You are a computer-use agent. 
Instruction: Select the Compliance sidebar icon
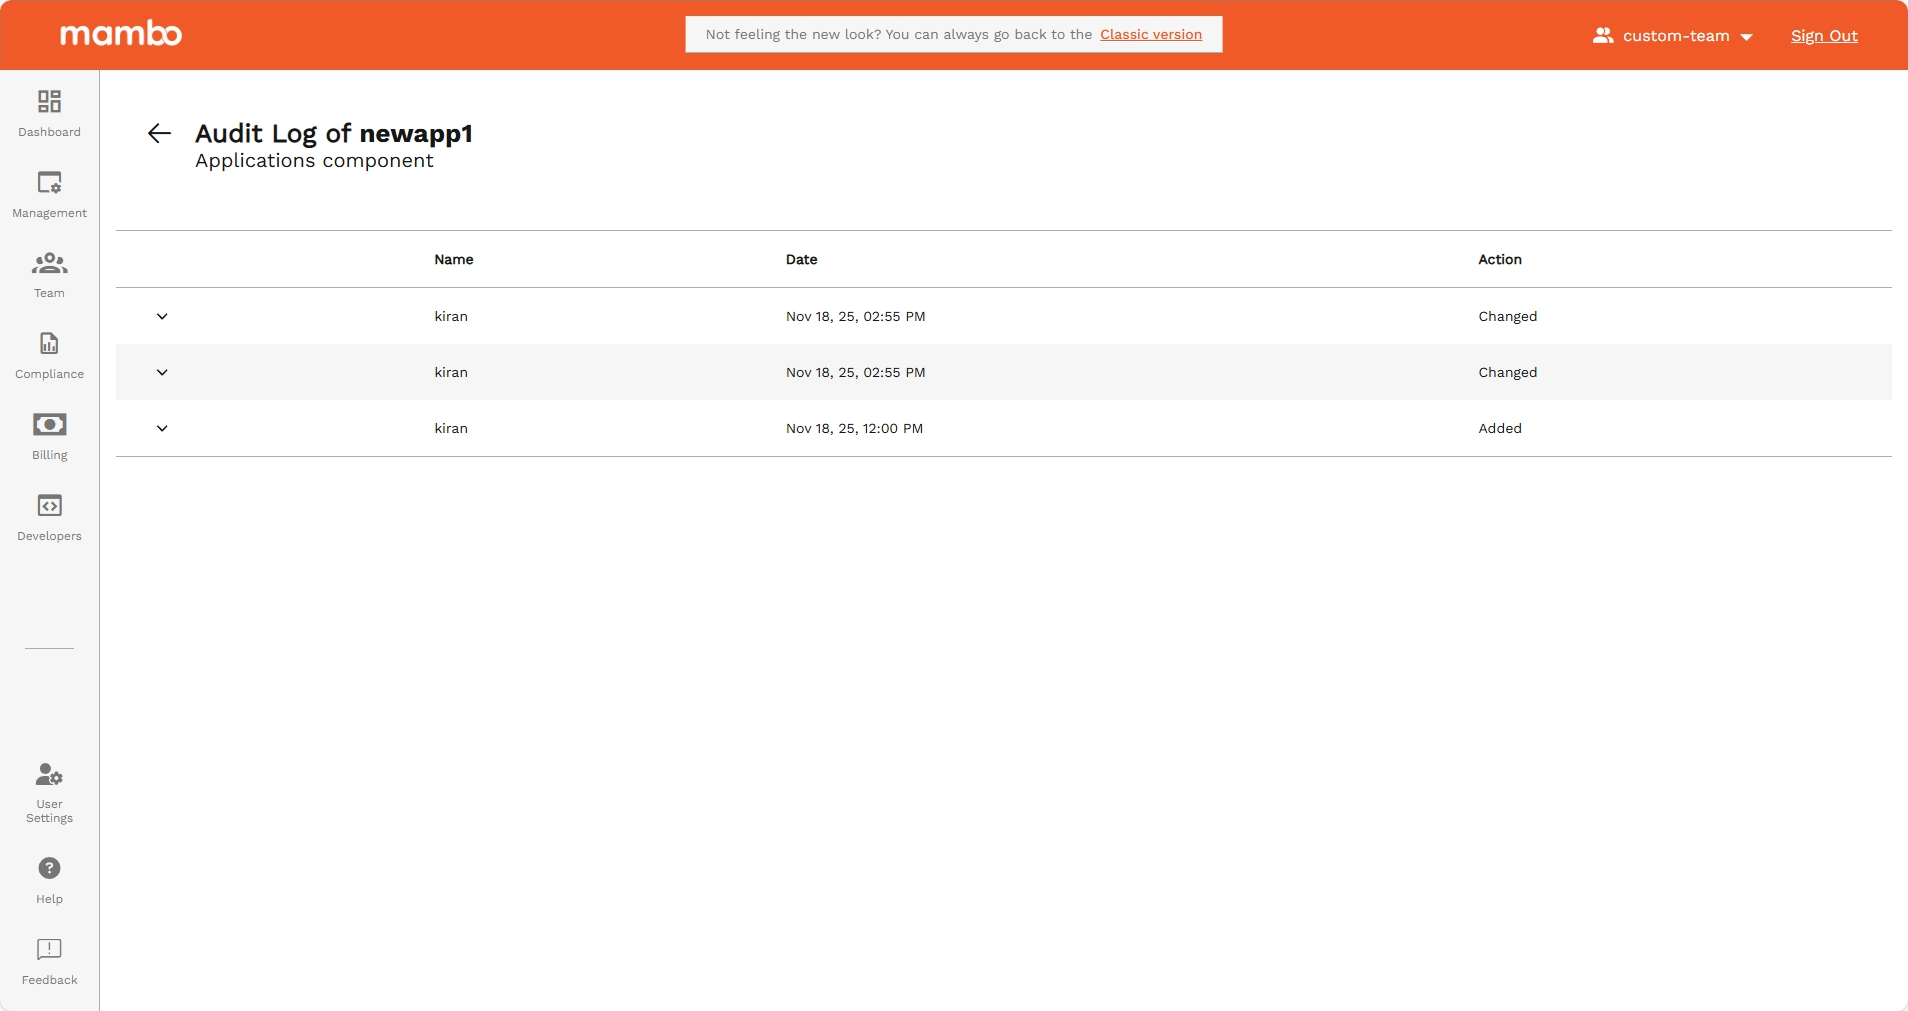(48, 354)
